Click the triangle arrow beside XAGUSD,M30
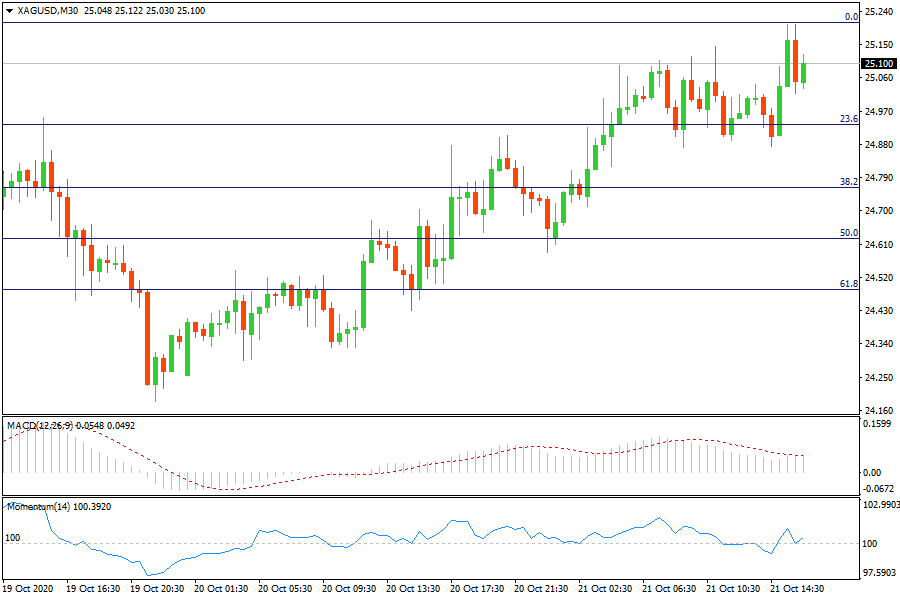The height and width of the screenshot is (600, 900). click(x=10, y=11)
